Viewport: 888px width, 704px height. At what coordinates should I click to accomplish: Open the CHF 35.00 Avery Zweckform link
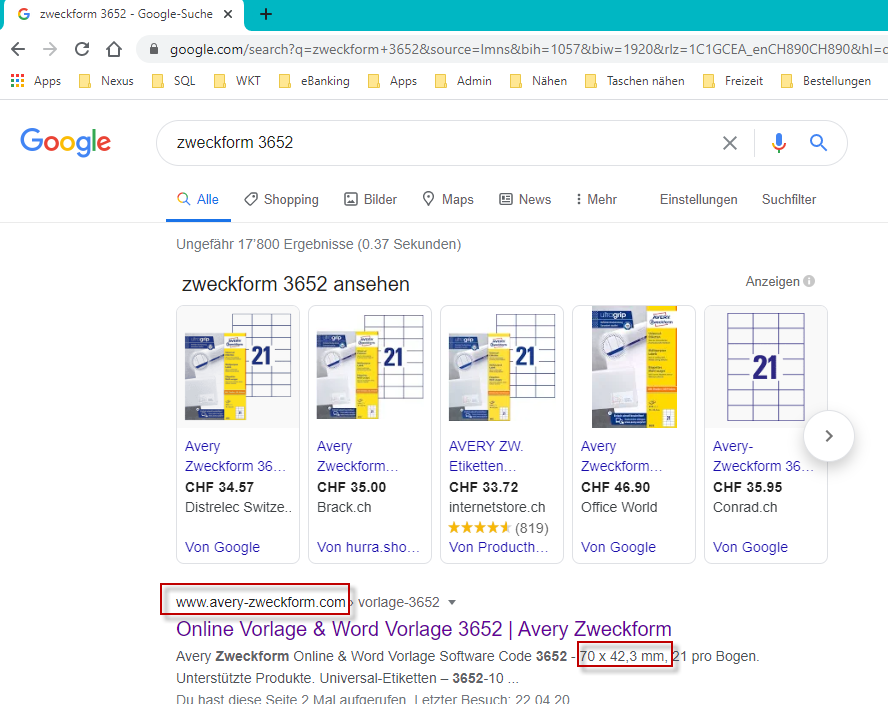357,456
